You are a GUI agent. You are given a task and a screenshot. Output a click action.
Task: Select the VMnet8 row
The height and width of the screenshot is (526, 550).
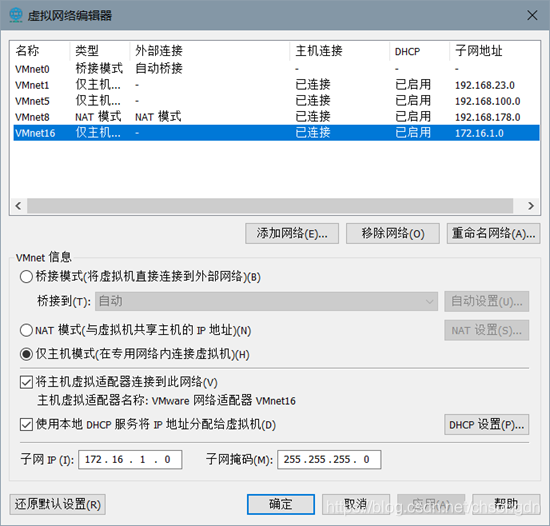[x=276, y=117]
